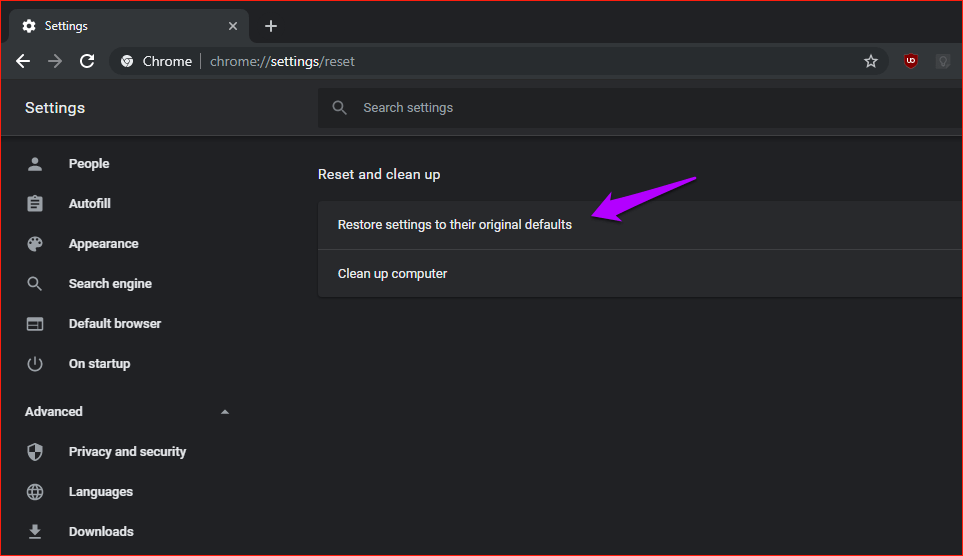Bookmark this page with the star icon
963x556 pixels.
click(871, 61)
